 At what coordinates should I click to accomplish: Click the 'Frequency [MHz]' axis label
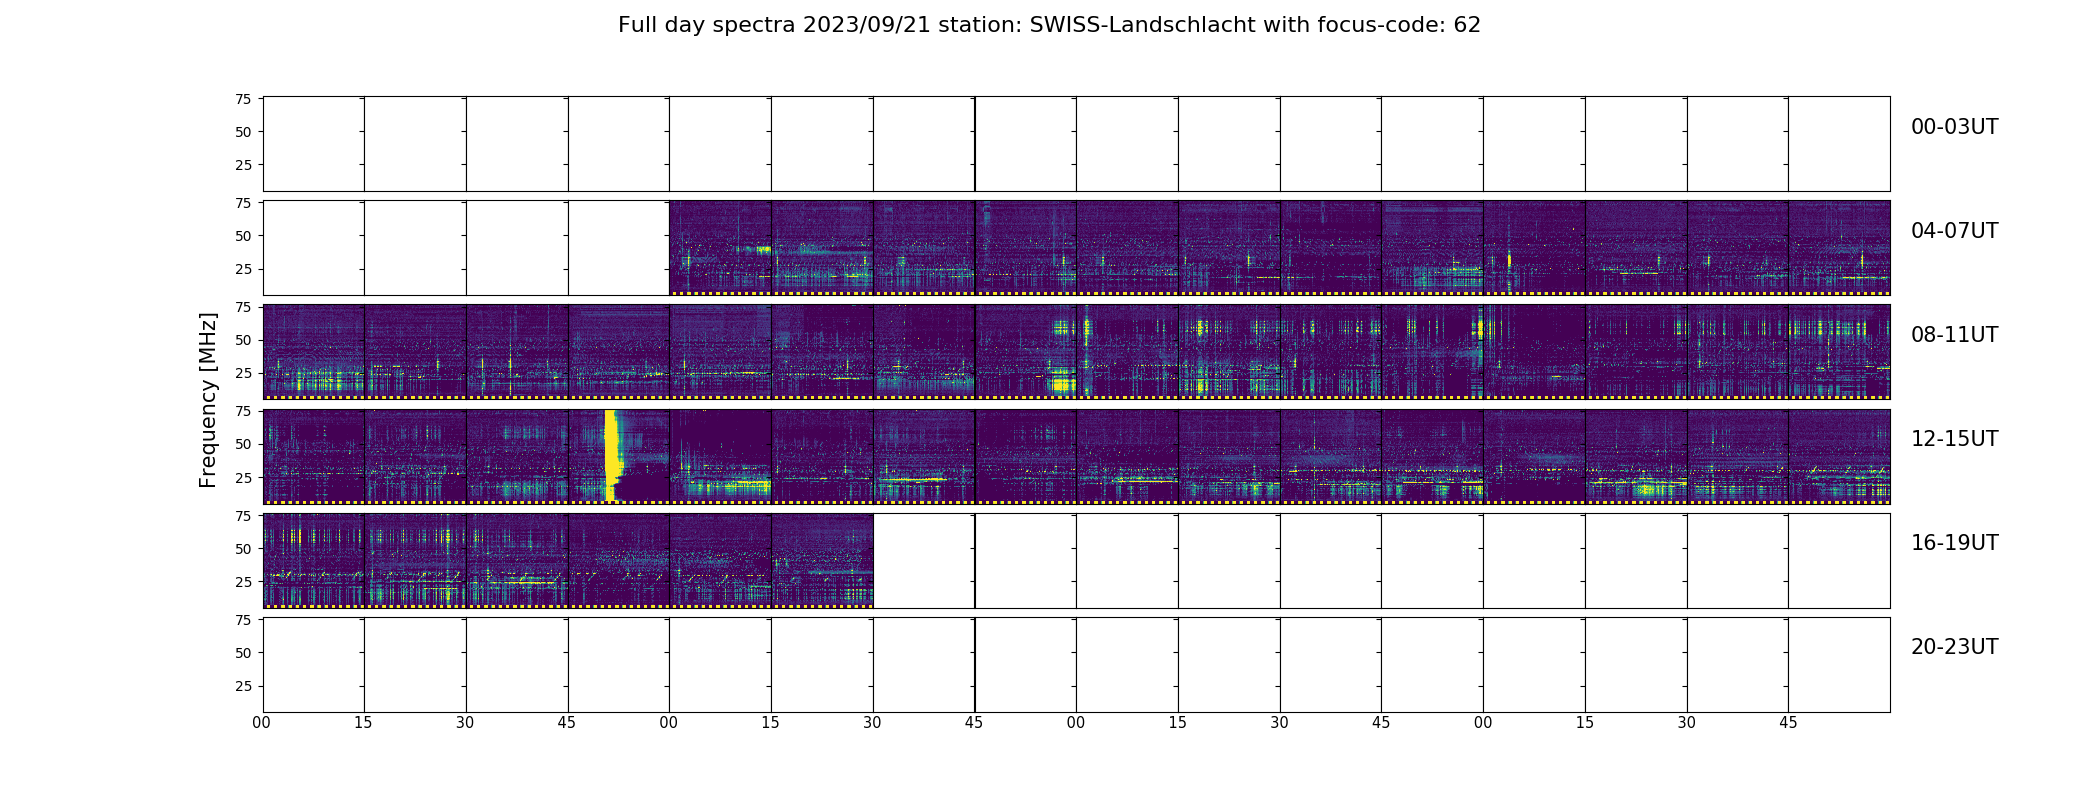click(208, 400)
